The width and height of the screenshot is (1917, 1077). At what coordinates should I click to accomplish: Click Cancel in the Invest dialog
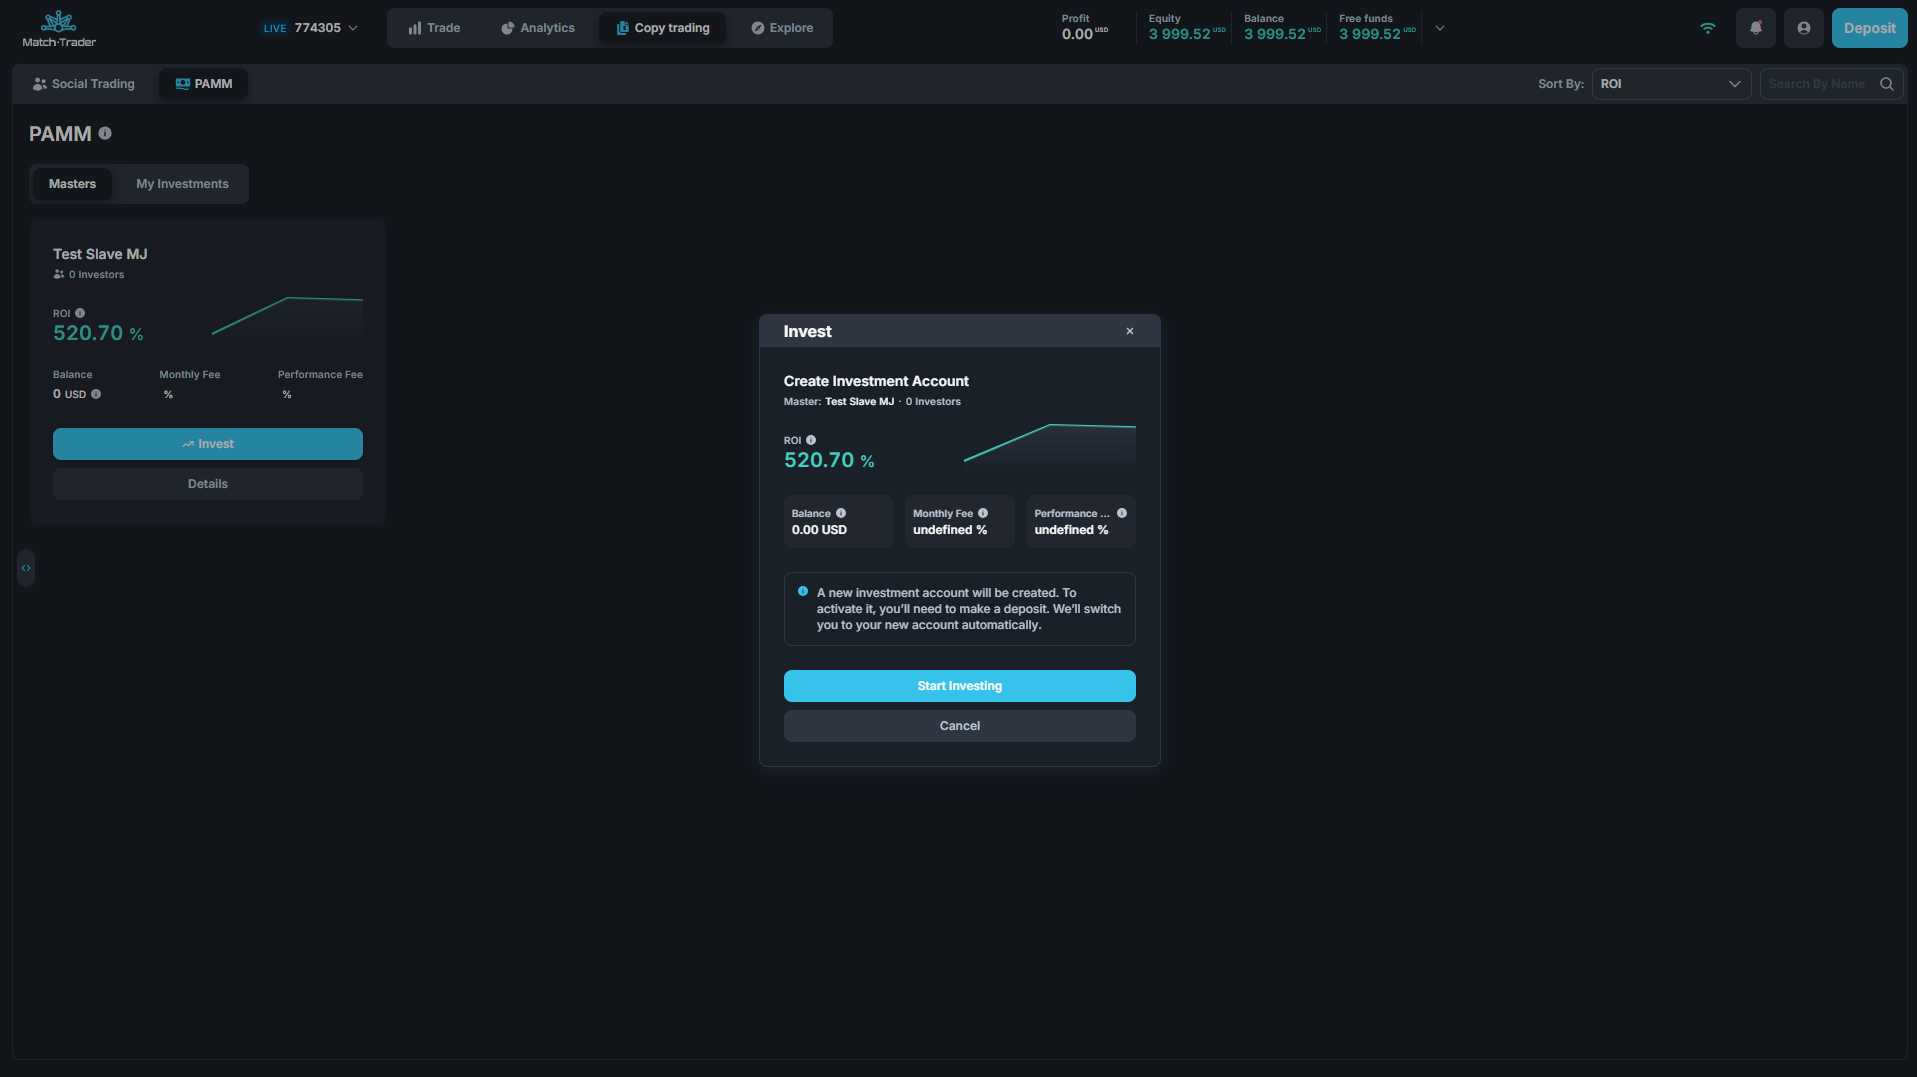[959, 726]
